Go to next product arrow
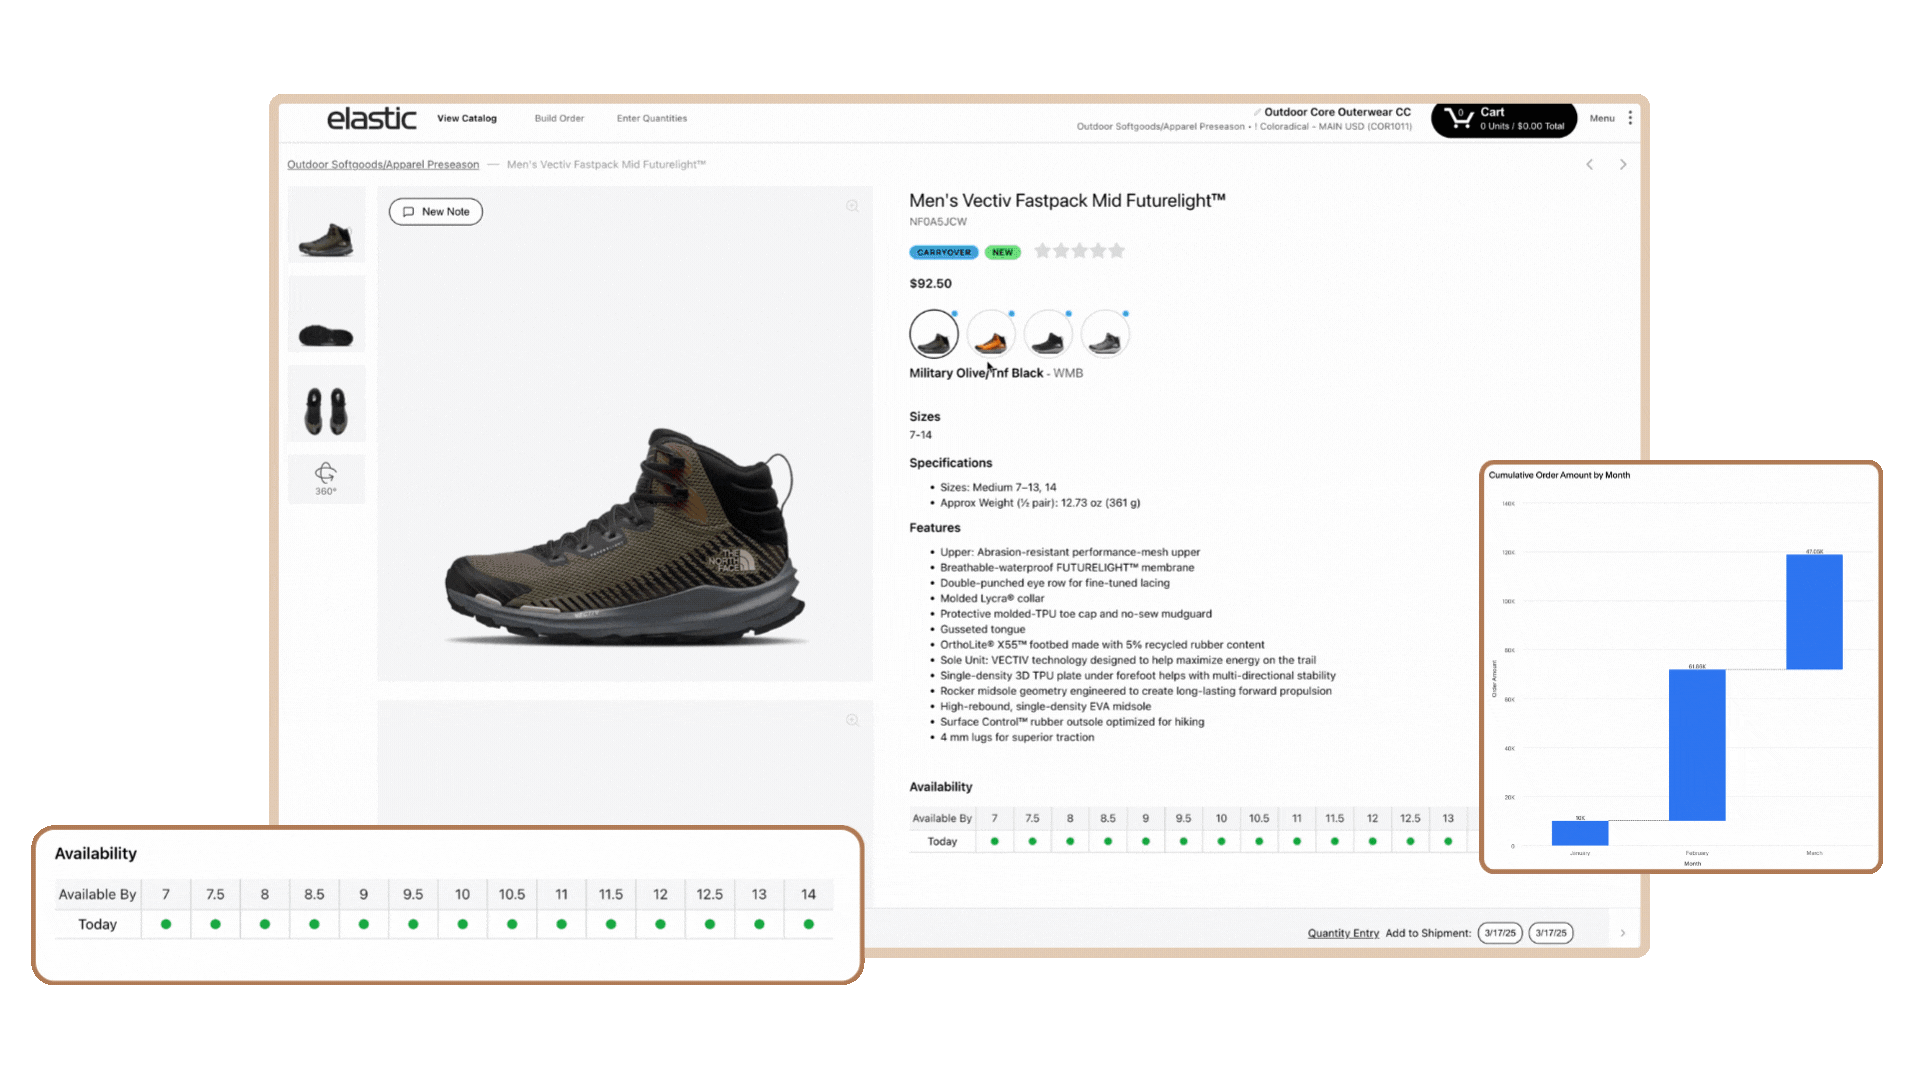The height and width of the screenshot is (1080, 1920). (1623, 164)
